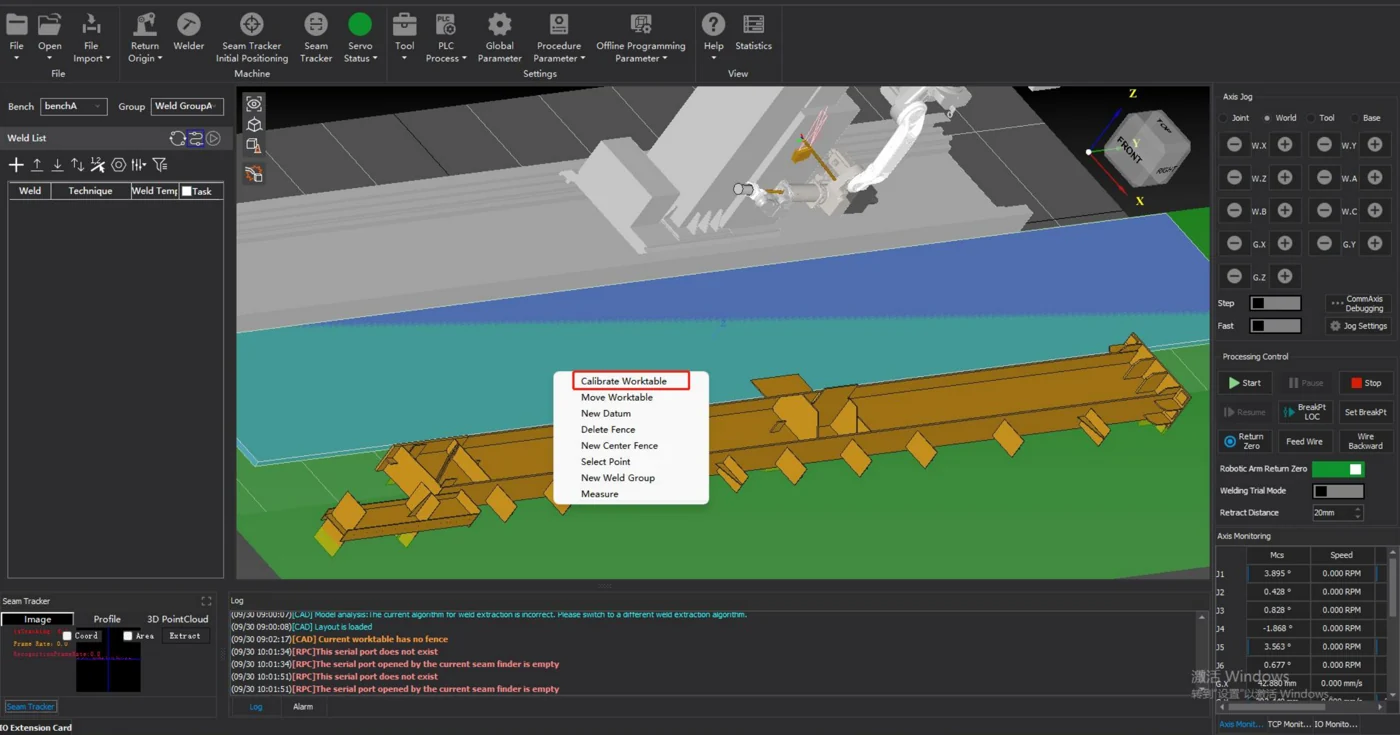Click the Welder toolbar icon
Viewport: 1400px width, 735px height.
click(188, 32)
